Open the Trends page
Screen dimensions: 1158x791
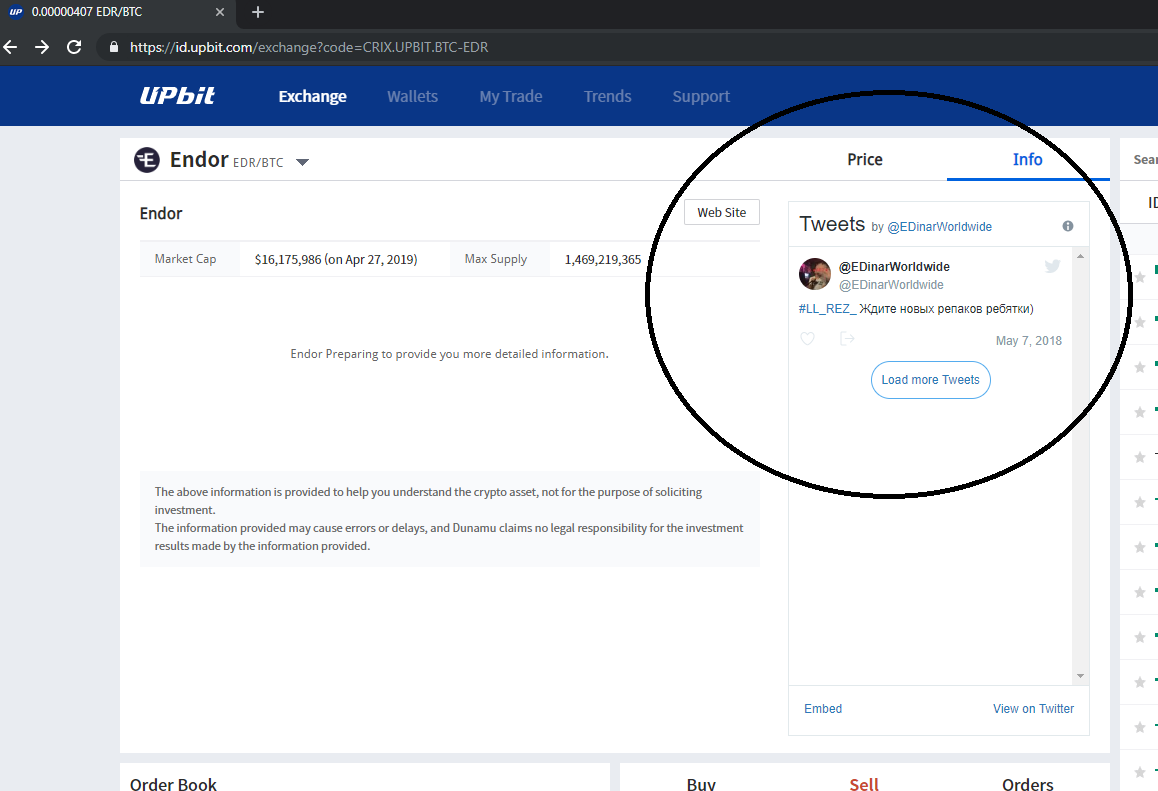pyautogui.click(x=608, y=97)
